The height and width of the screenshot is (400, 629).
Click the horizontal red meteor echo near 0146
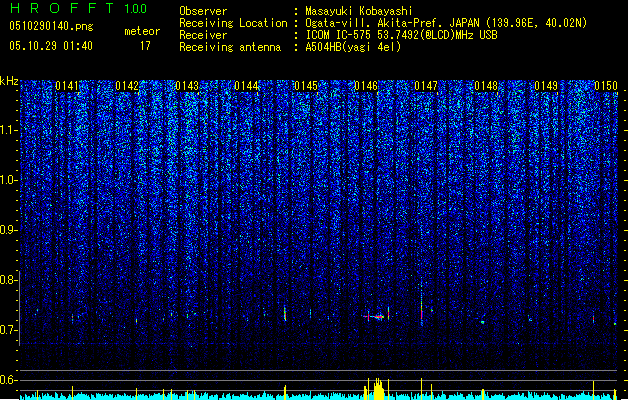[x=373, y=317]
